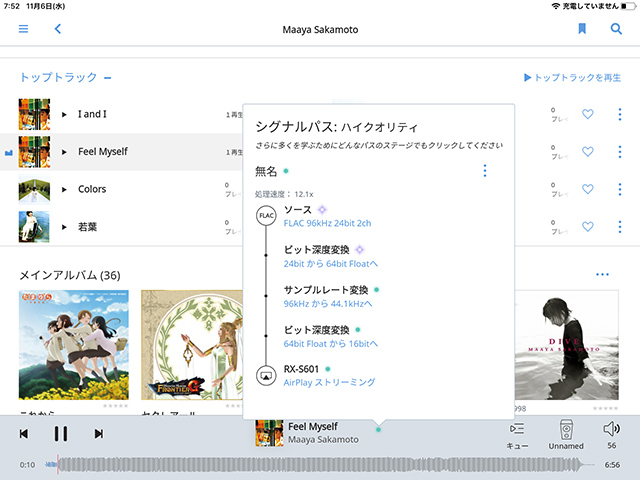Viewport: 640px width, 480px height.
Task: Click 24bit から 64bit Float conversion detail
Action: [331, 264]
